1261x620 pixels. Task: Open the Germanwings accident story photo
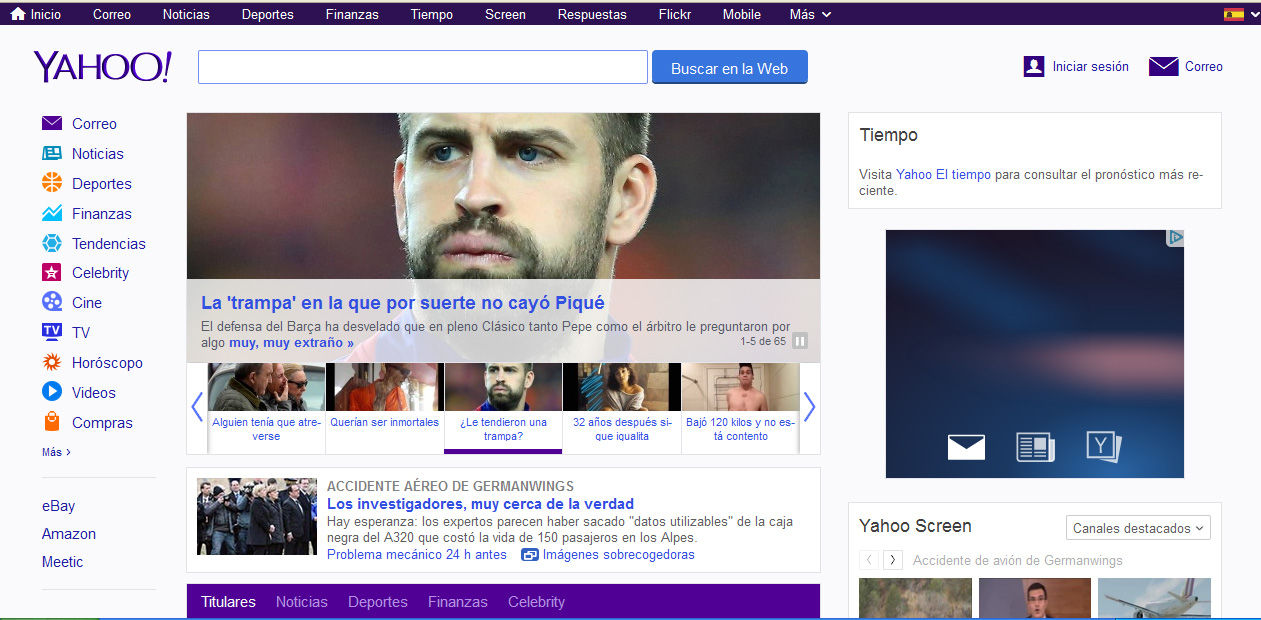257,516
